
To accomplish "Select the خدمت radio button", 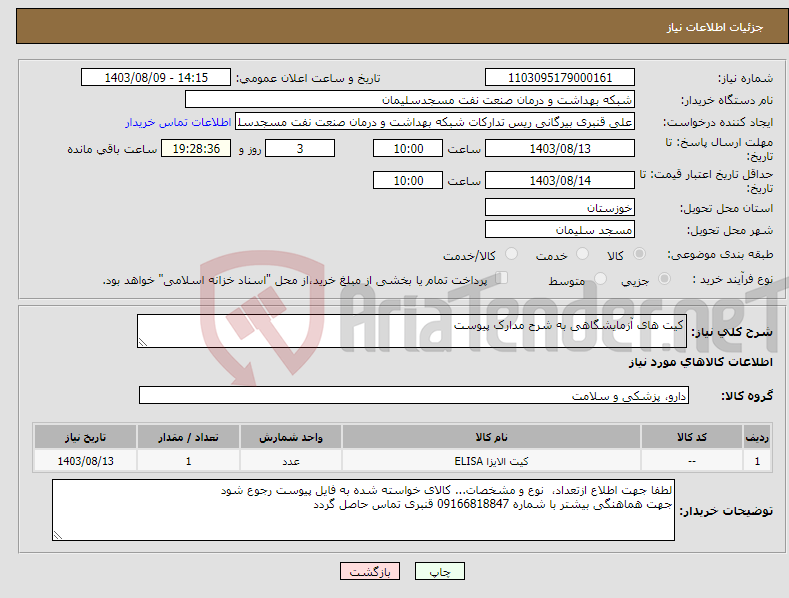I will tap(582, 254).
